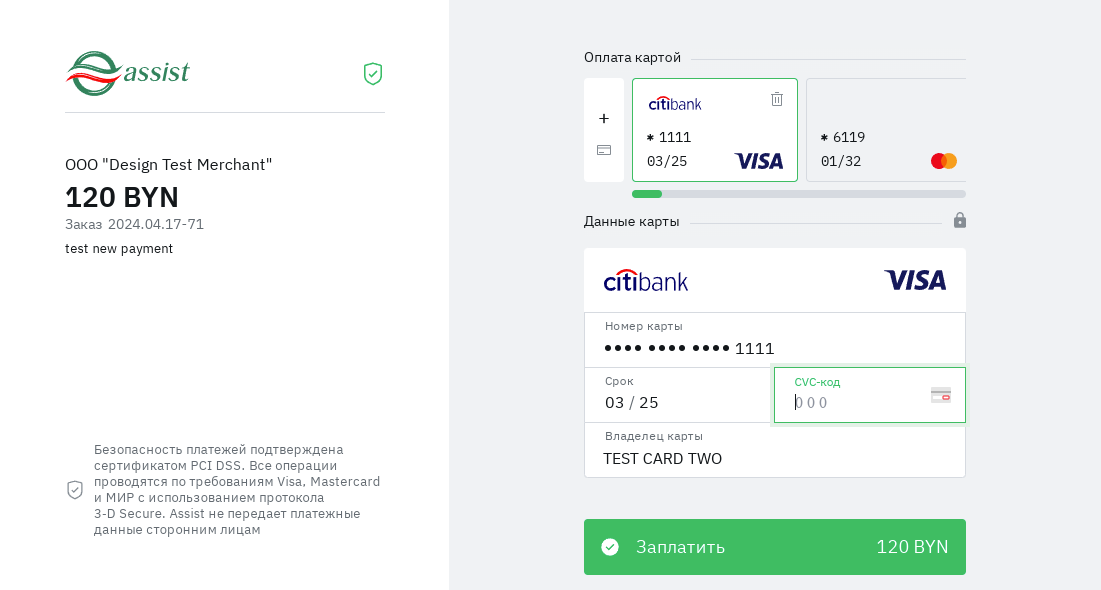Focus the CVC-код input field

pyautogui.click(x=855, y=403)
